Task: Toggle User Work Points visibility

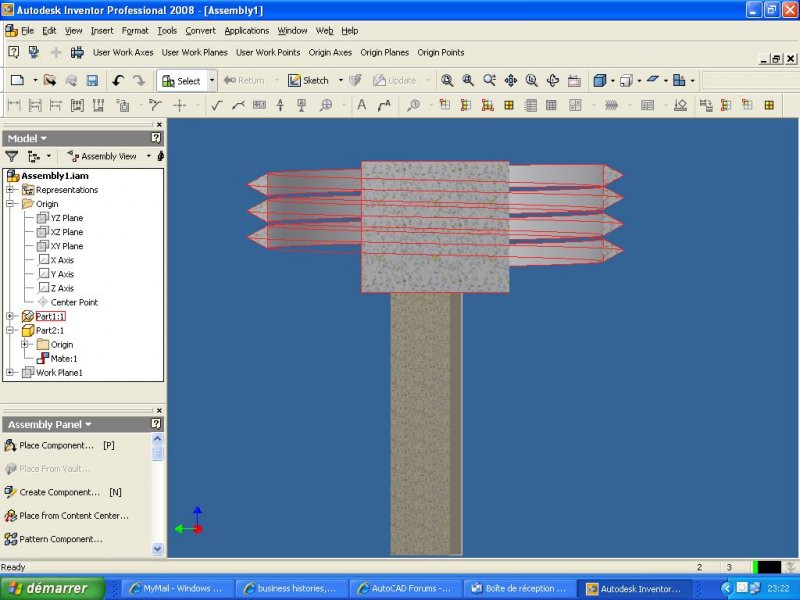Action: 268,52
